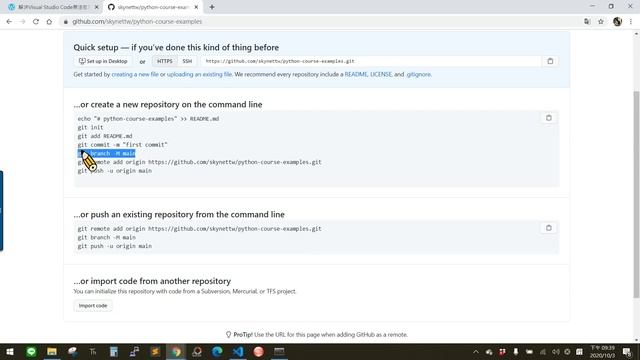Screen dimensions: 640x360
Task: Click the 'git init' command line
Action: pos(90,127)
